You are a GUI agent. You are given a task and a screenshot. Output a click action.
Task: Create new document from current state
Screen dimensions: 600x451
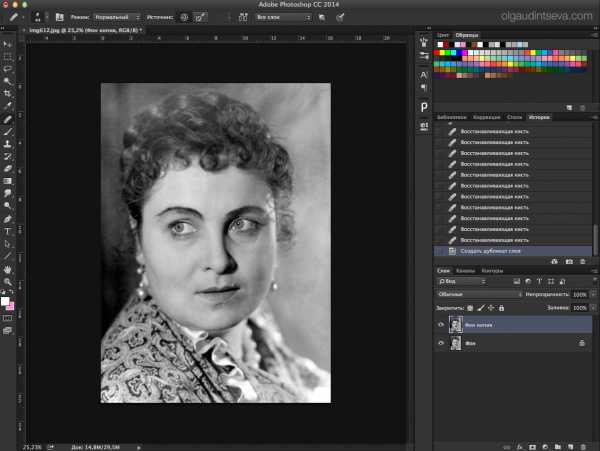tap(554, 262)
